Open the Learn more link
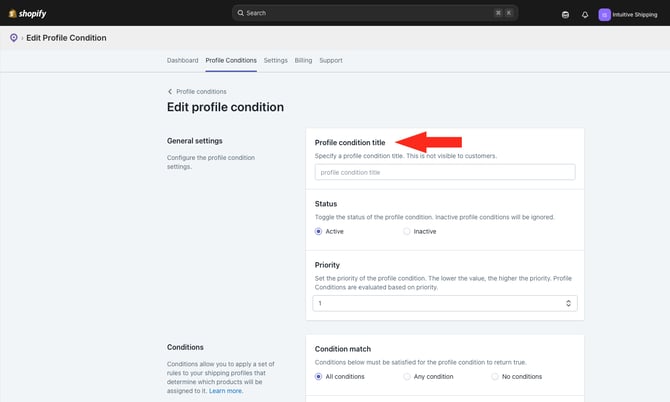Viewport: 670px width, 402px height. point(226,391)
